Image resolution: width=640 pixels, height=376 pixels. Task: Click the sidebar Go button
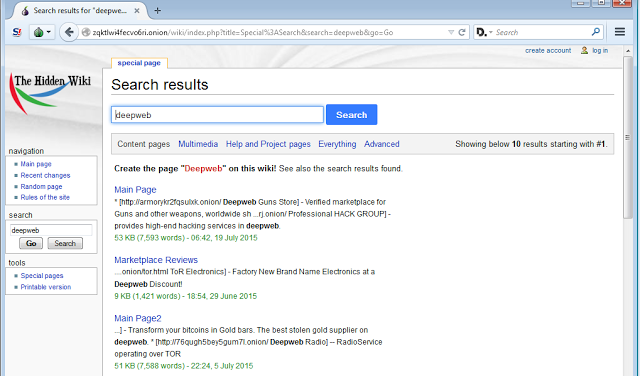(x=31, y=243)
